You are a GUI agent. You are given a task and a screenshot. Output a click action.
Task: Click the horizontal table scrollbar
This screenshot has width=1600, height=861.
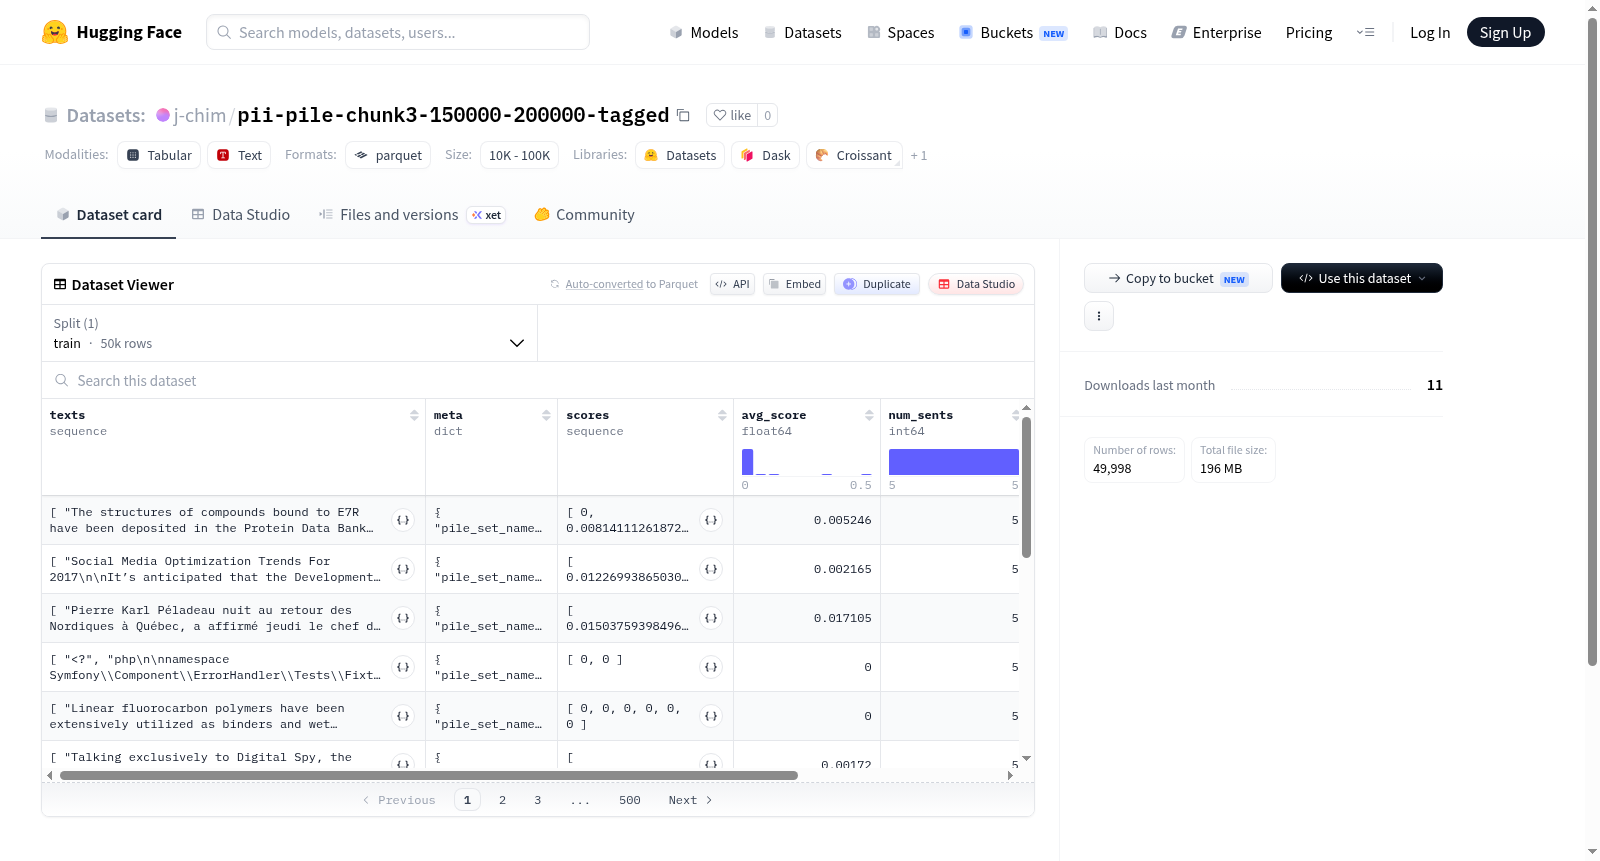[429, 775]
